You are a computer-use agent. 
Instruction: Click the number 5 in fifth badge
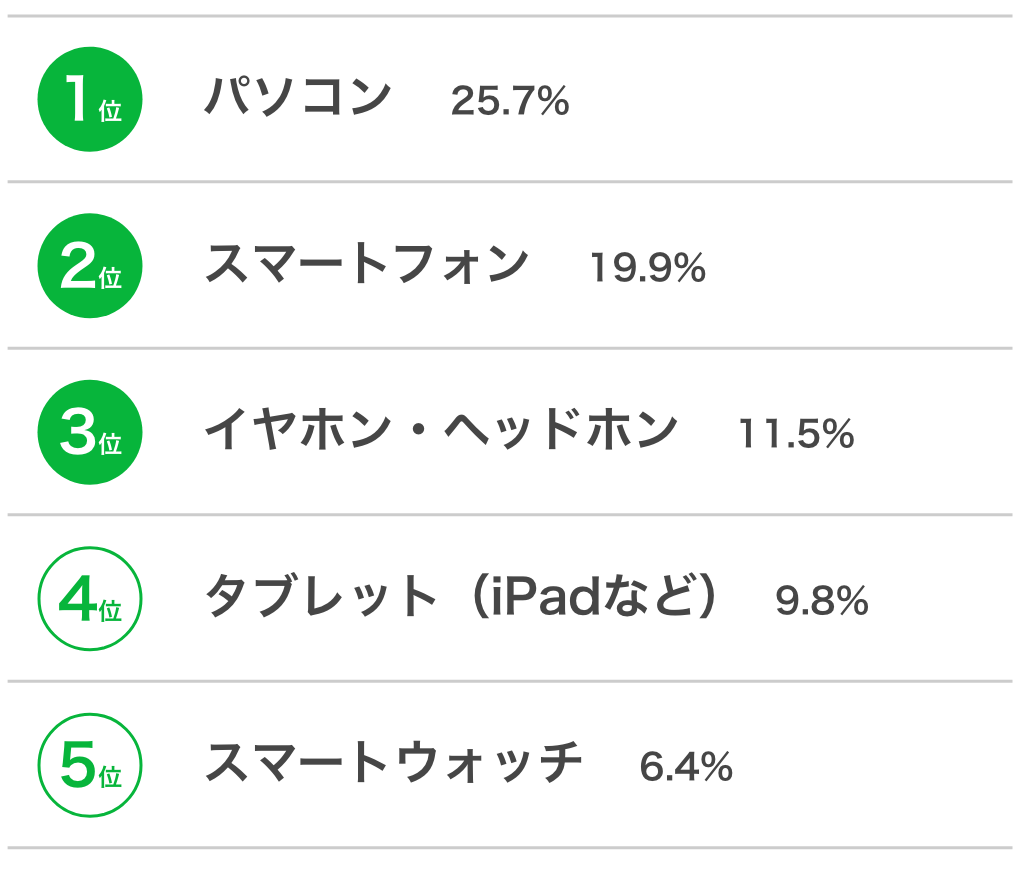(78, 764)
